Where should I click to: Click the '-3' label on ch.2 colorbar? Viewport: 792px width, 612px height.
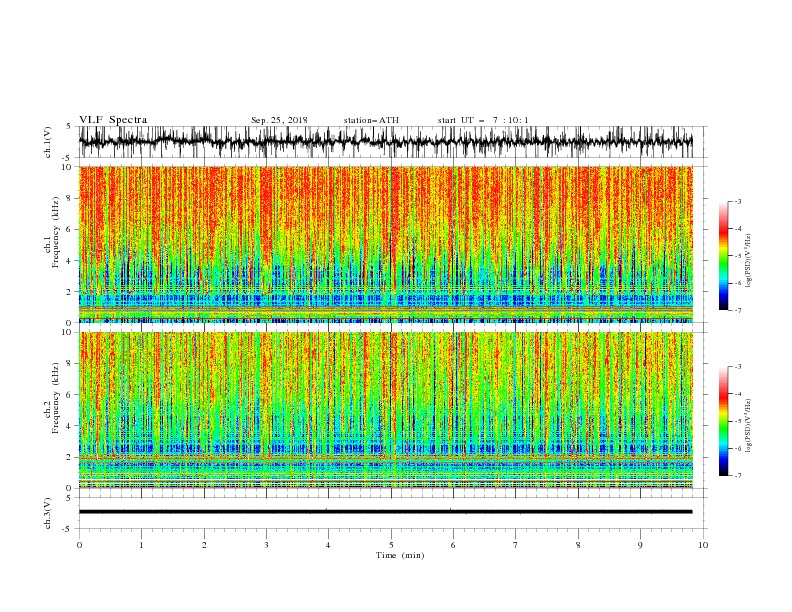738,367
